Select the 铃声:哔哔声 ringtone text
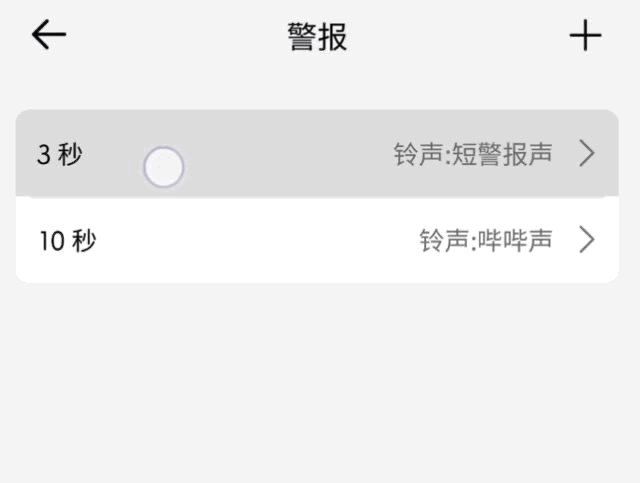Viewport: 640px width, 483px height. click(x=486, y=240)
